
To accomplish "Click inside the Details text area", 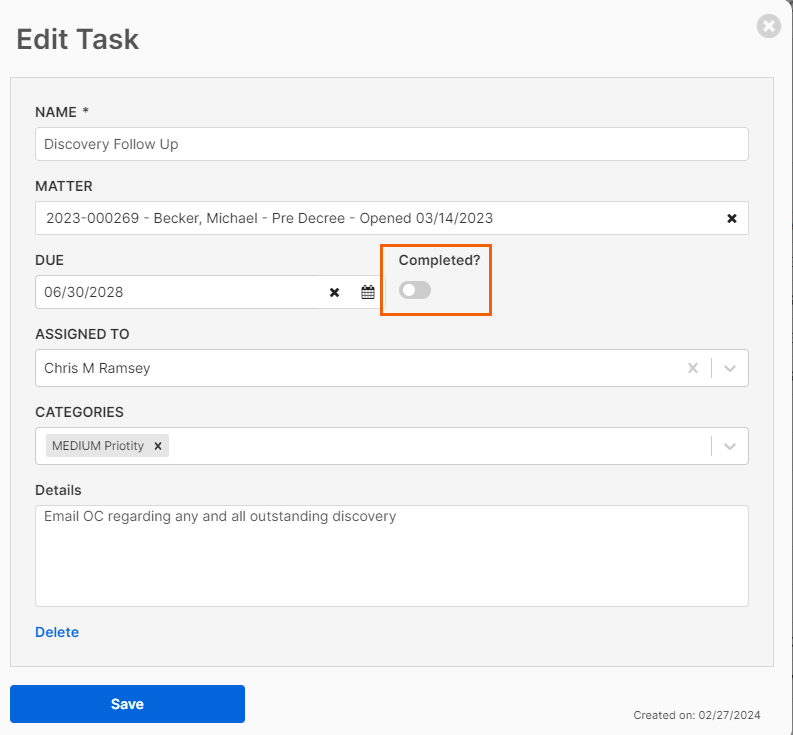I will pos(391,556).
